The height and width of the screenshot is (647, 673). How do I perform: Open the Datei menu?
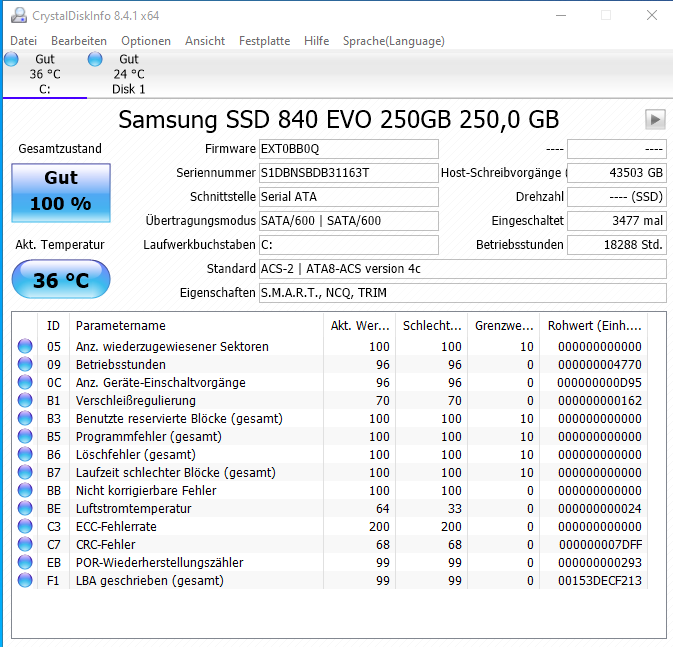tap(23, 41)
